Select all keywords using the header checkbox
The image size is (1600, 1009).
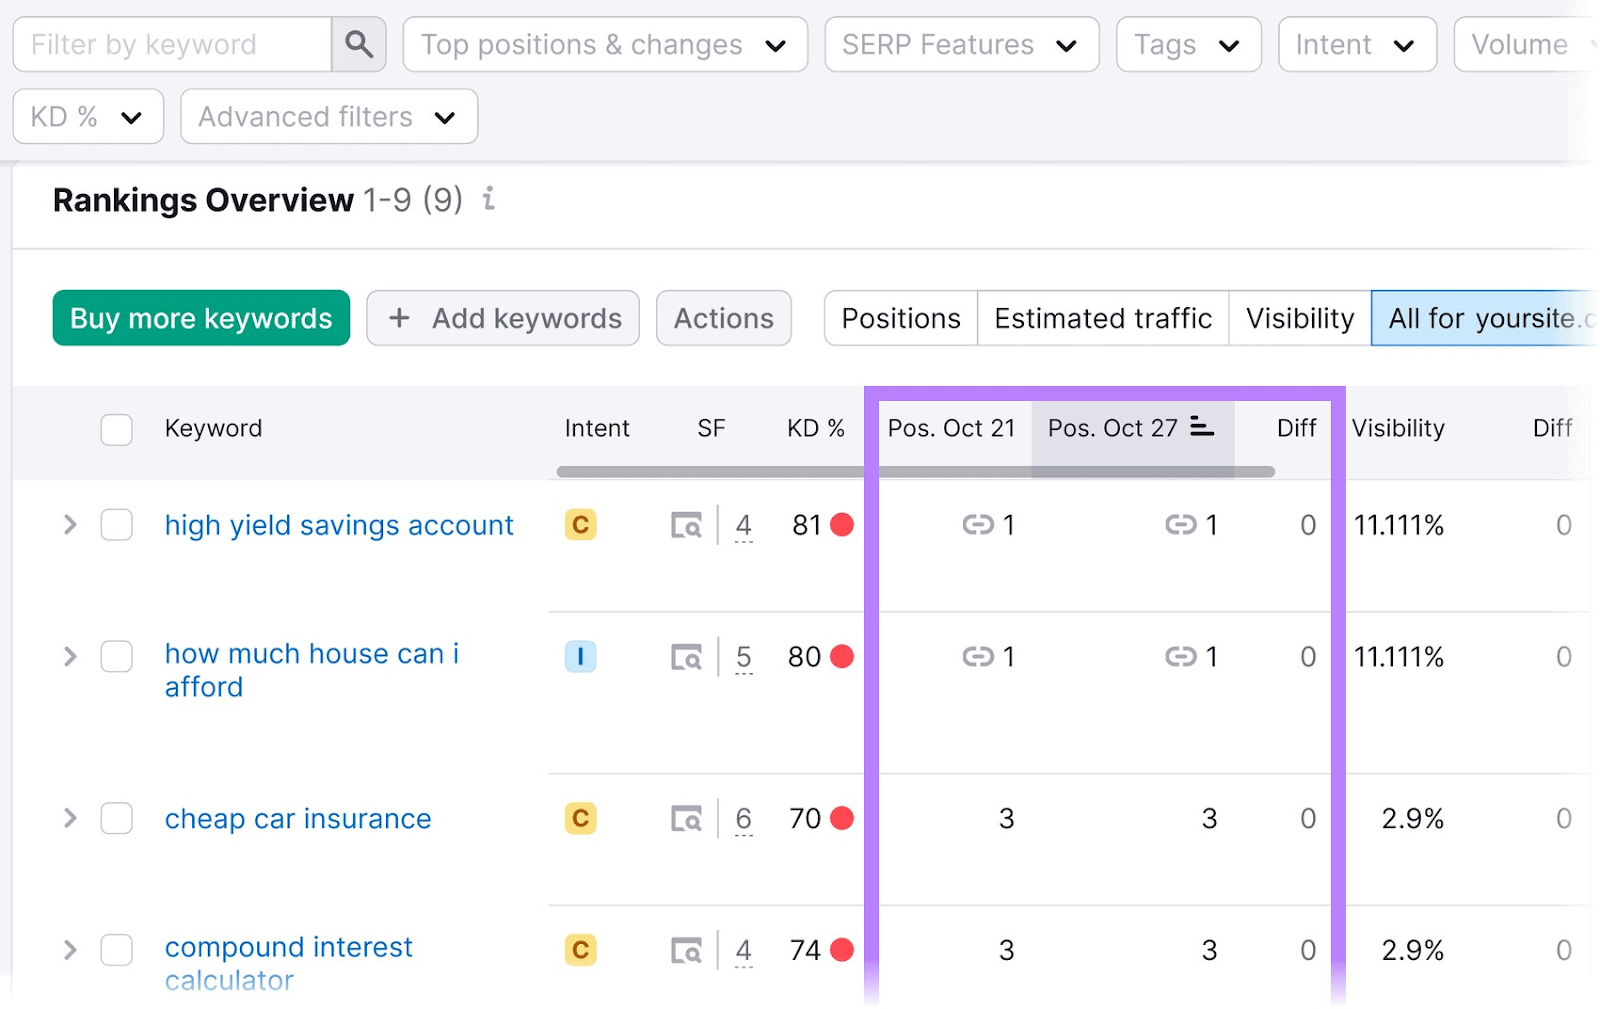click(x=116, y=429)
